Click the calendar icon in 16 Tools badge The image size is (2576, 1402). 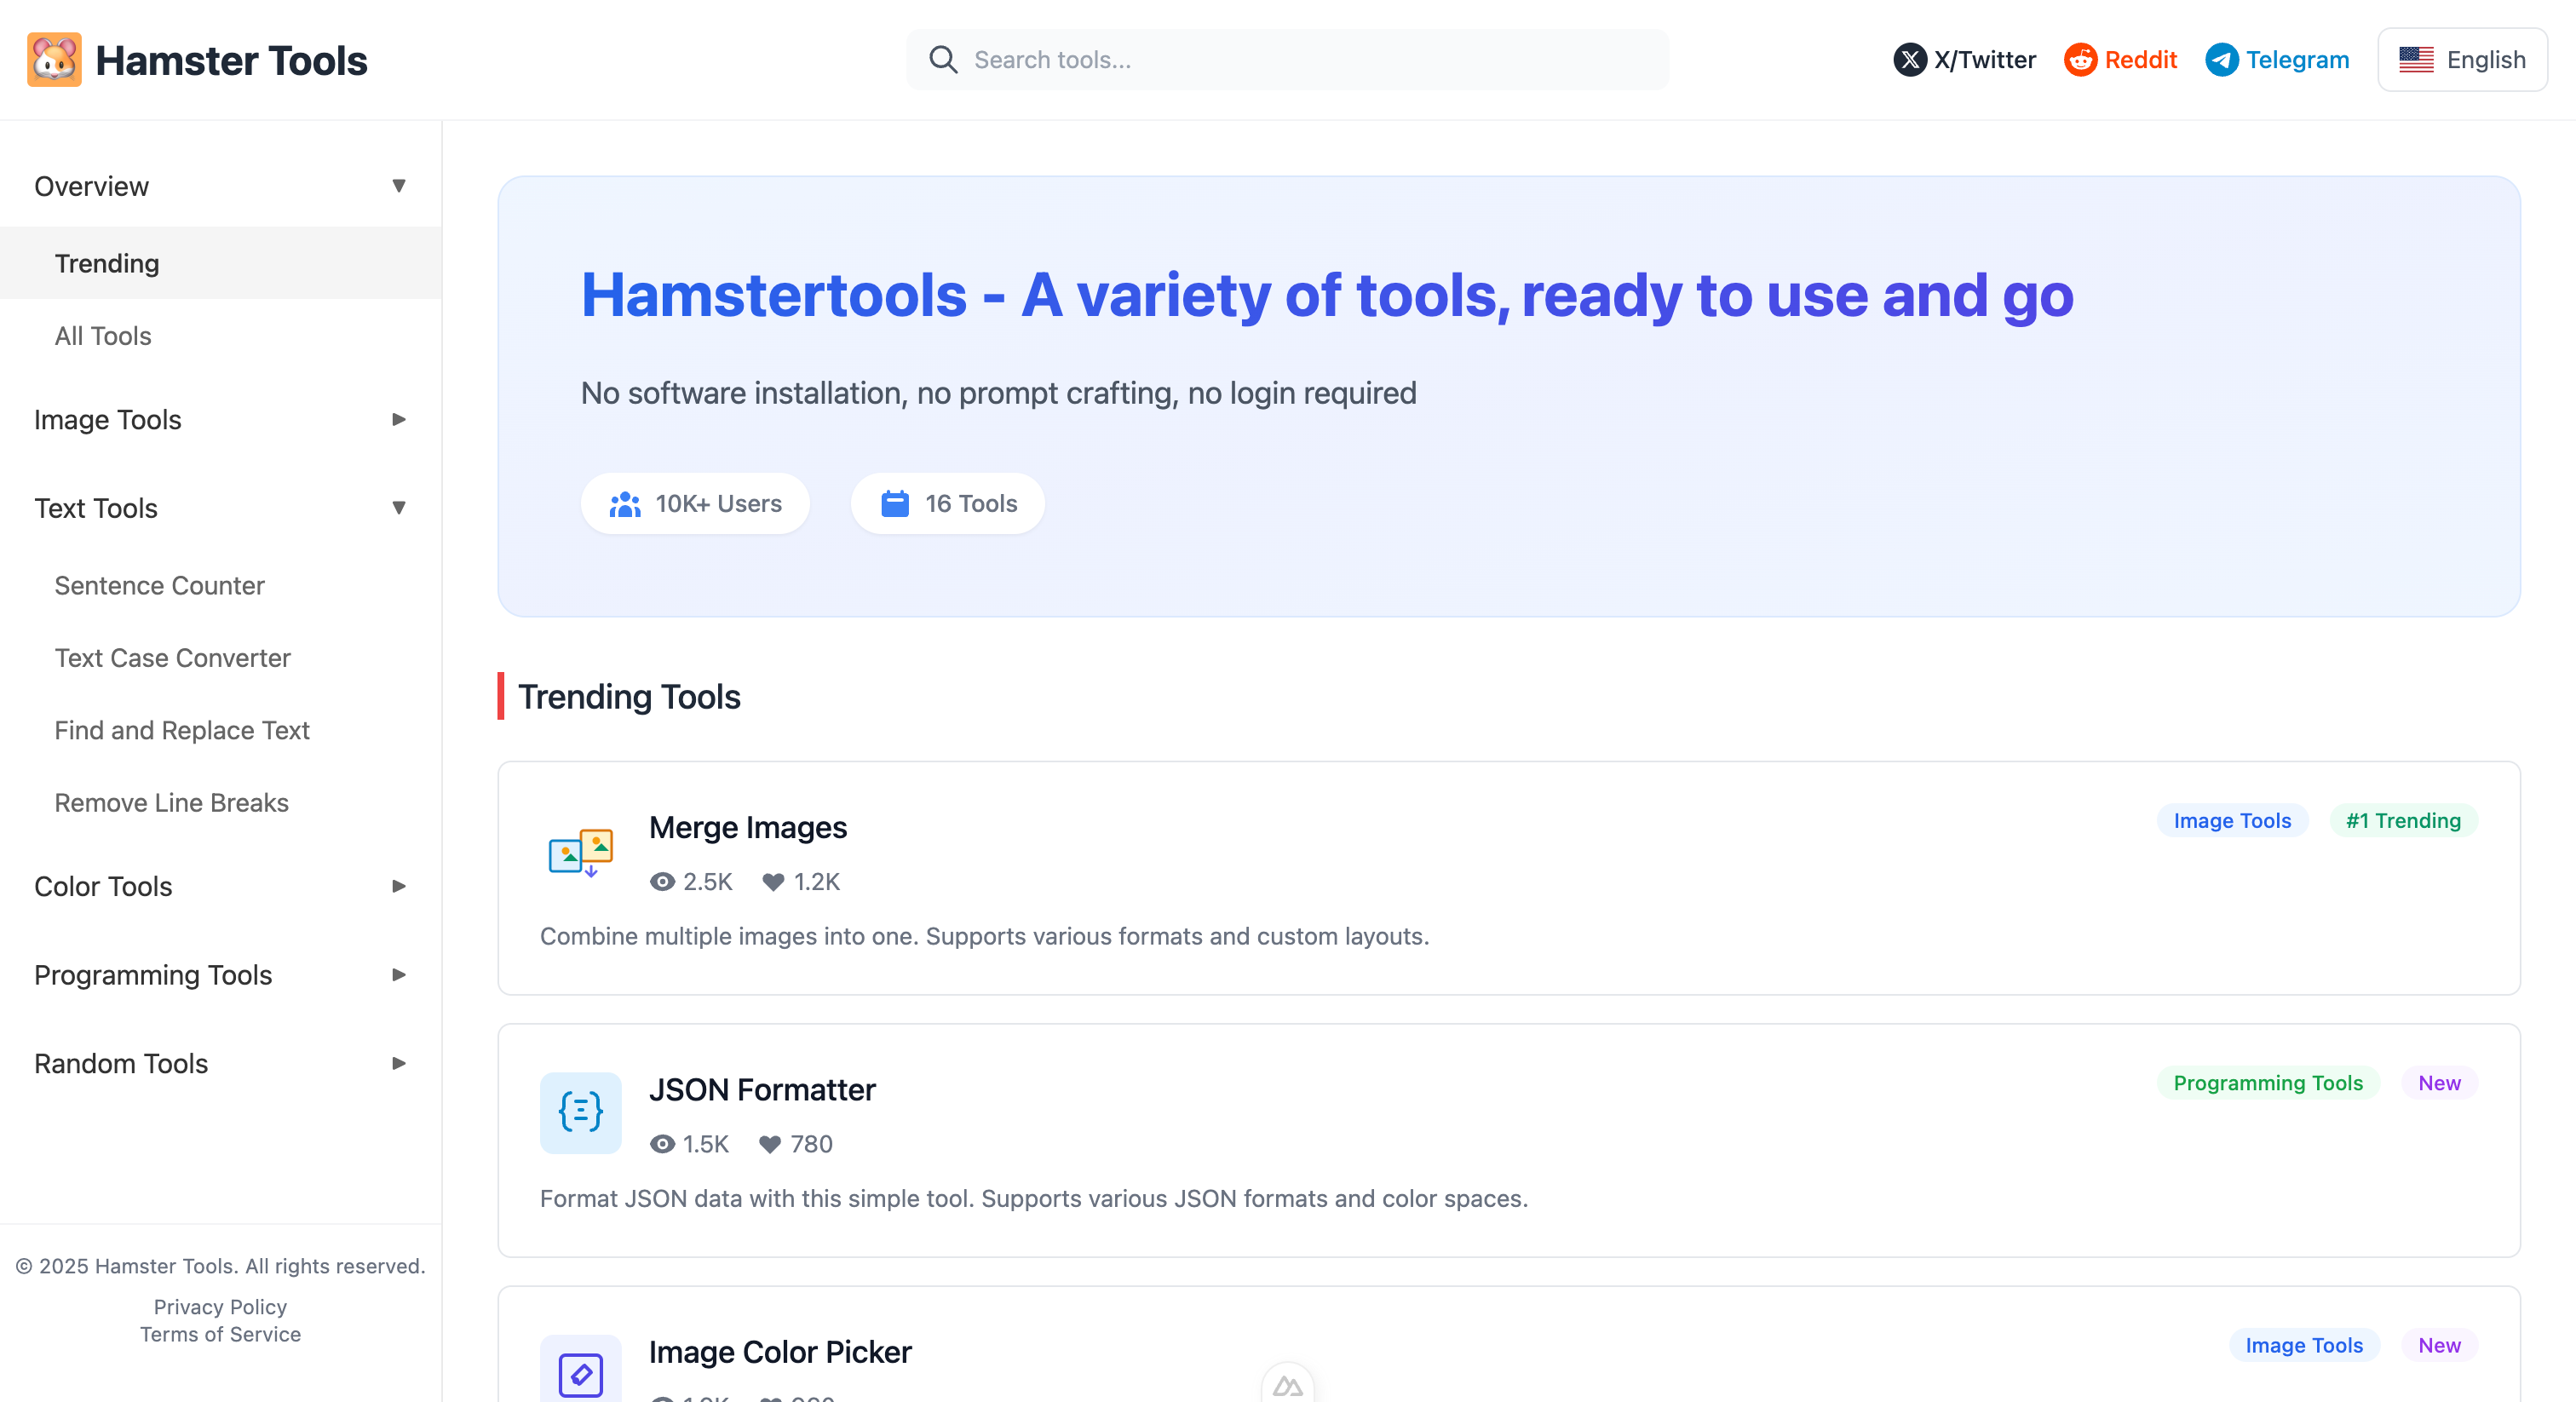tap(895, 504)
